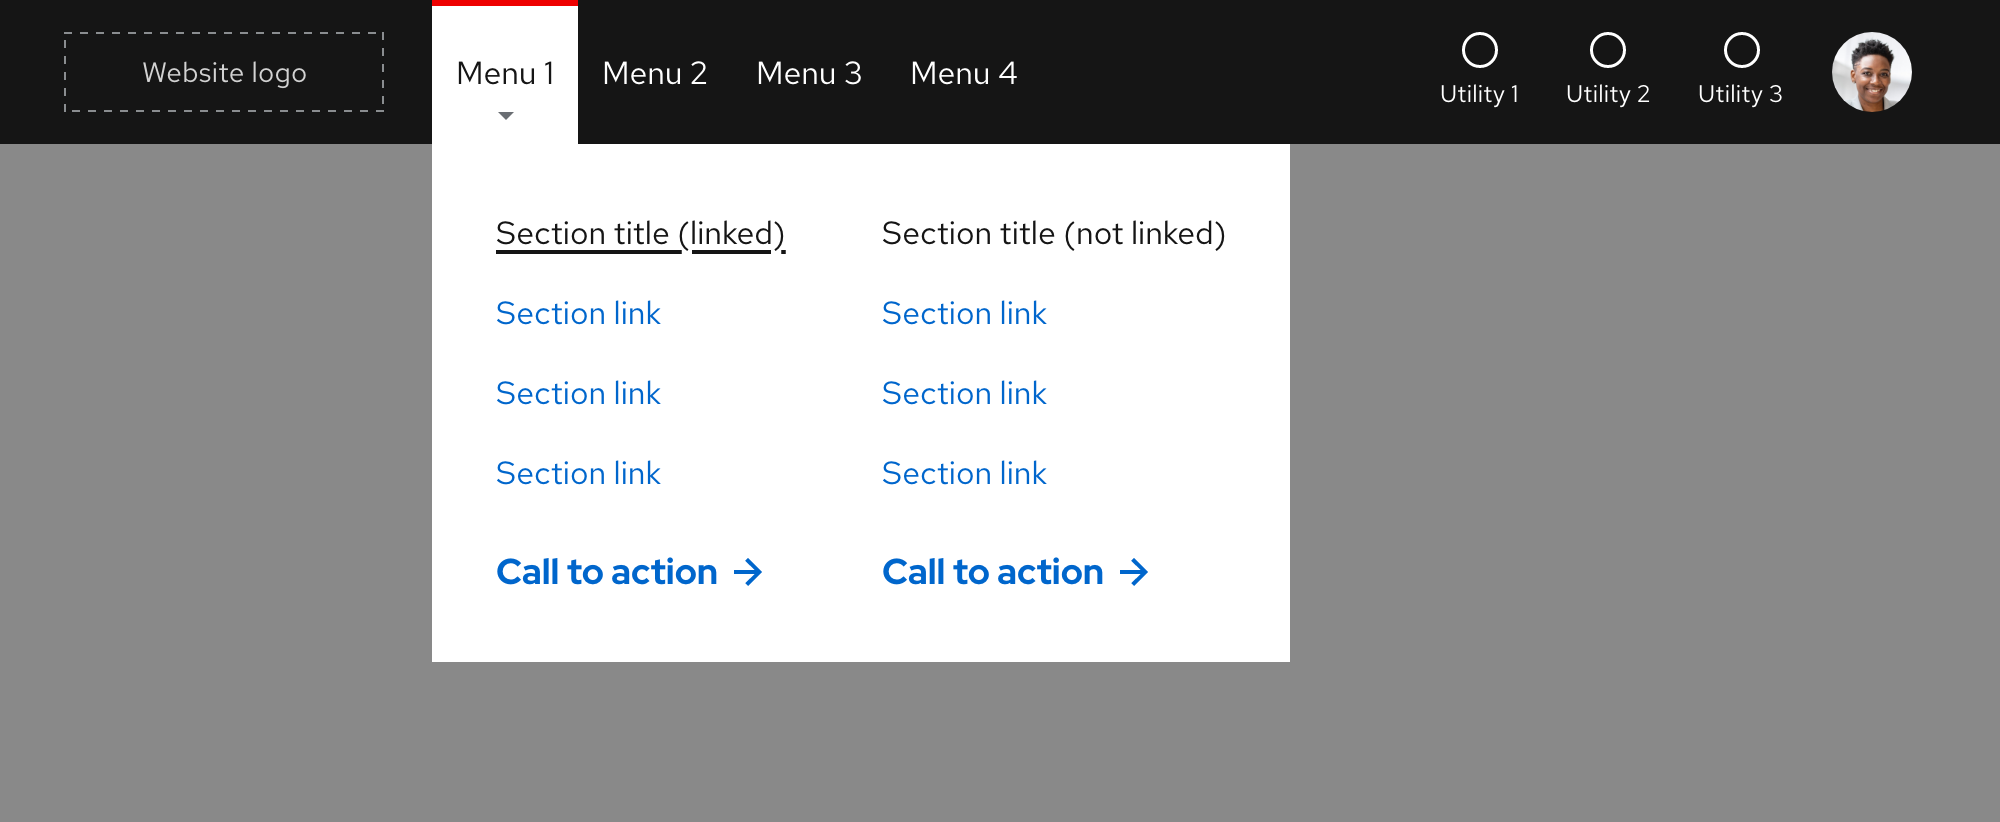Select the middle Section link under not-linked title
The width and height of the screenshot is (2000, 822).
click(964, 393)
